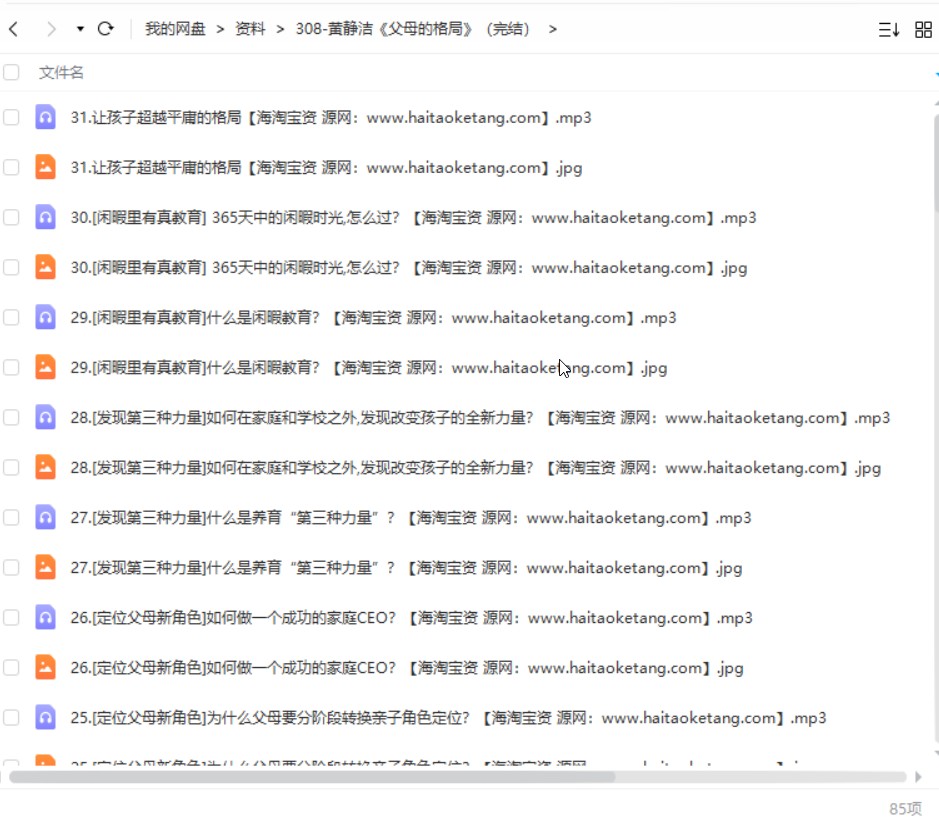Go back to the previous folder
Image resolution: width=939 pixels, height=821 pixels.
14,29
